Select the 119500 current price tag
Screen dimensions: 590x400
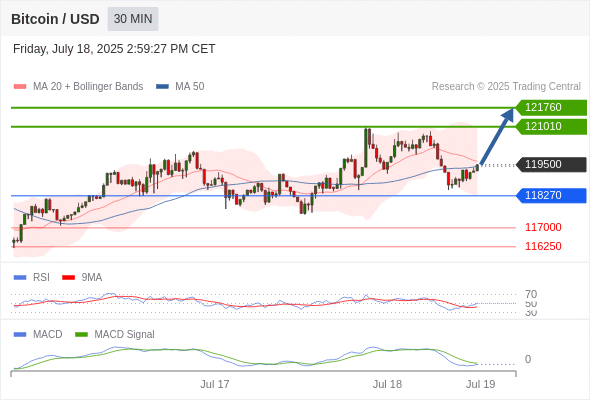[x=551, y=164]
